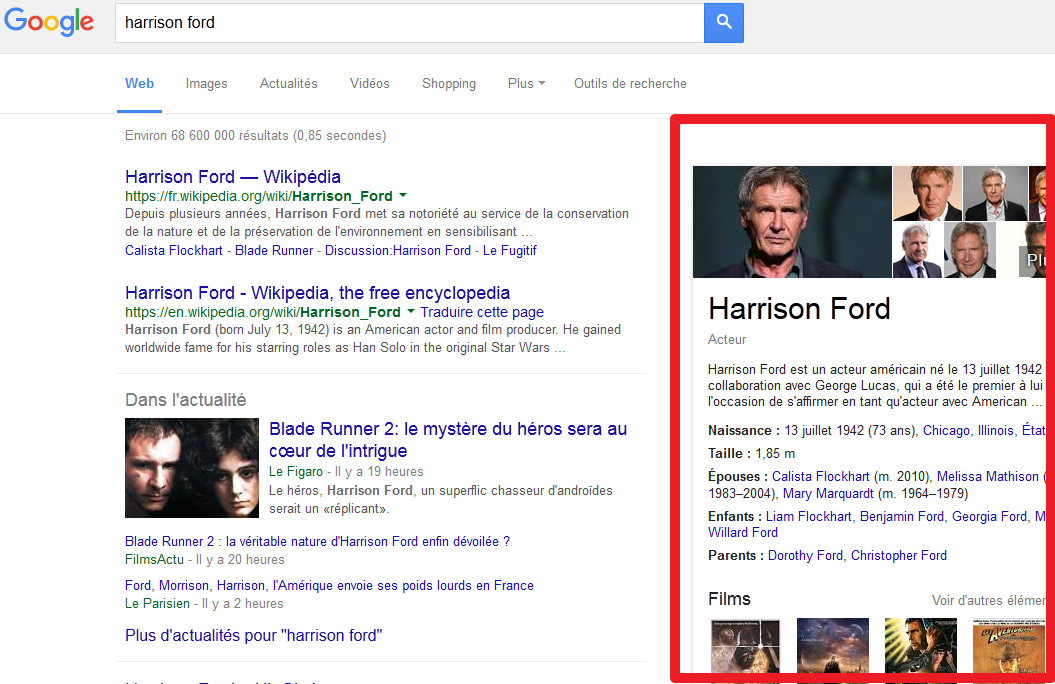Click the Google logo
1055x684 pixels.
coord(49,22)
